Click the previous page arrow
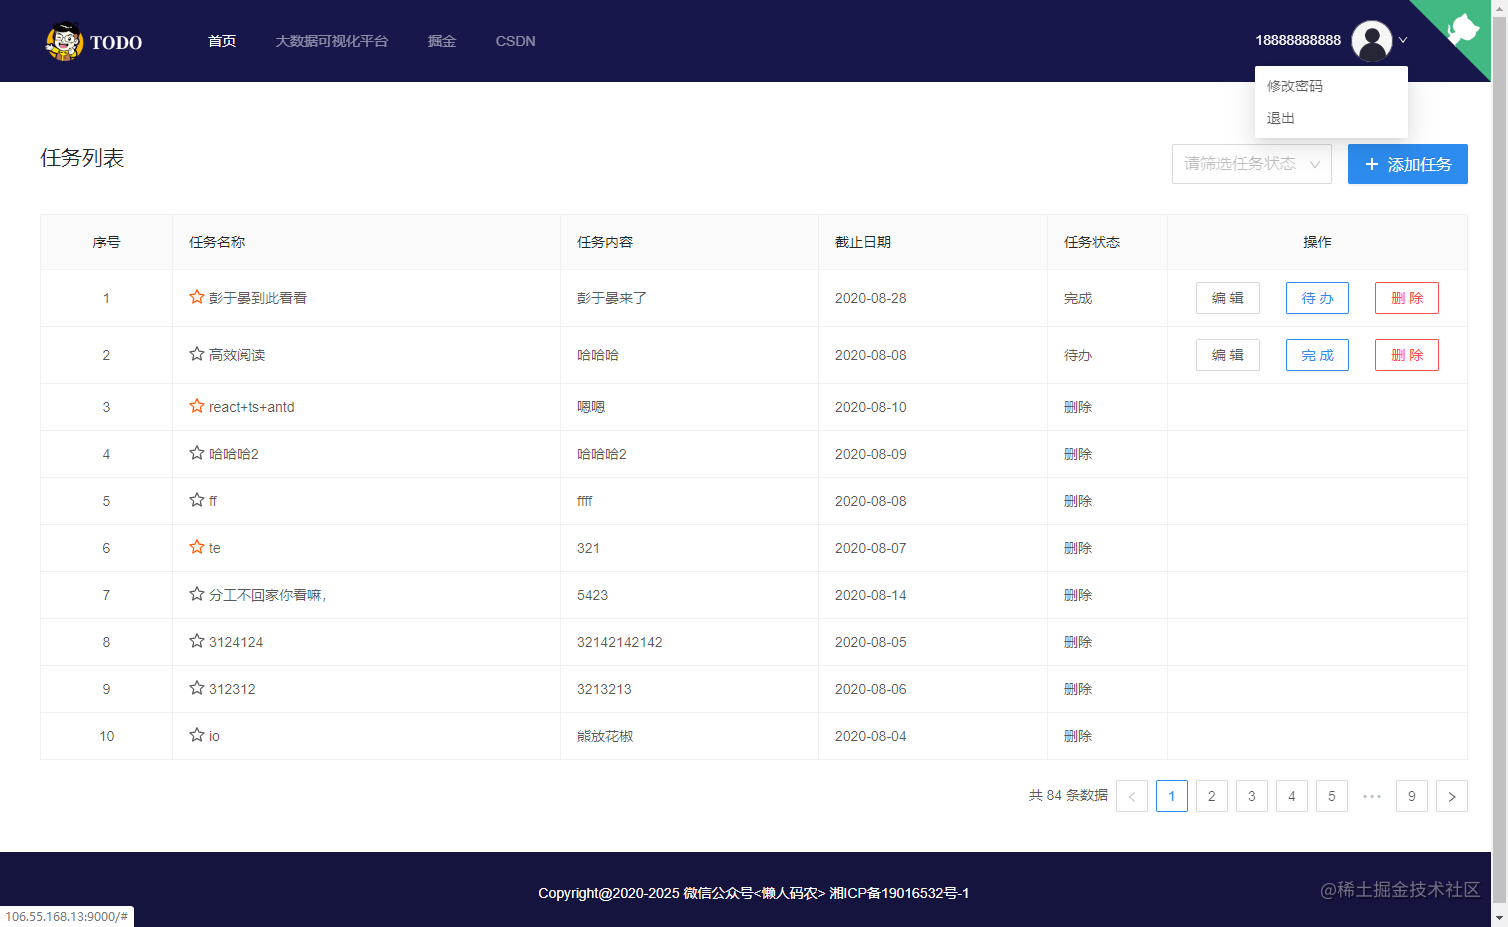Screen dimensions: 1508x927 tap(1131, 796)
